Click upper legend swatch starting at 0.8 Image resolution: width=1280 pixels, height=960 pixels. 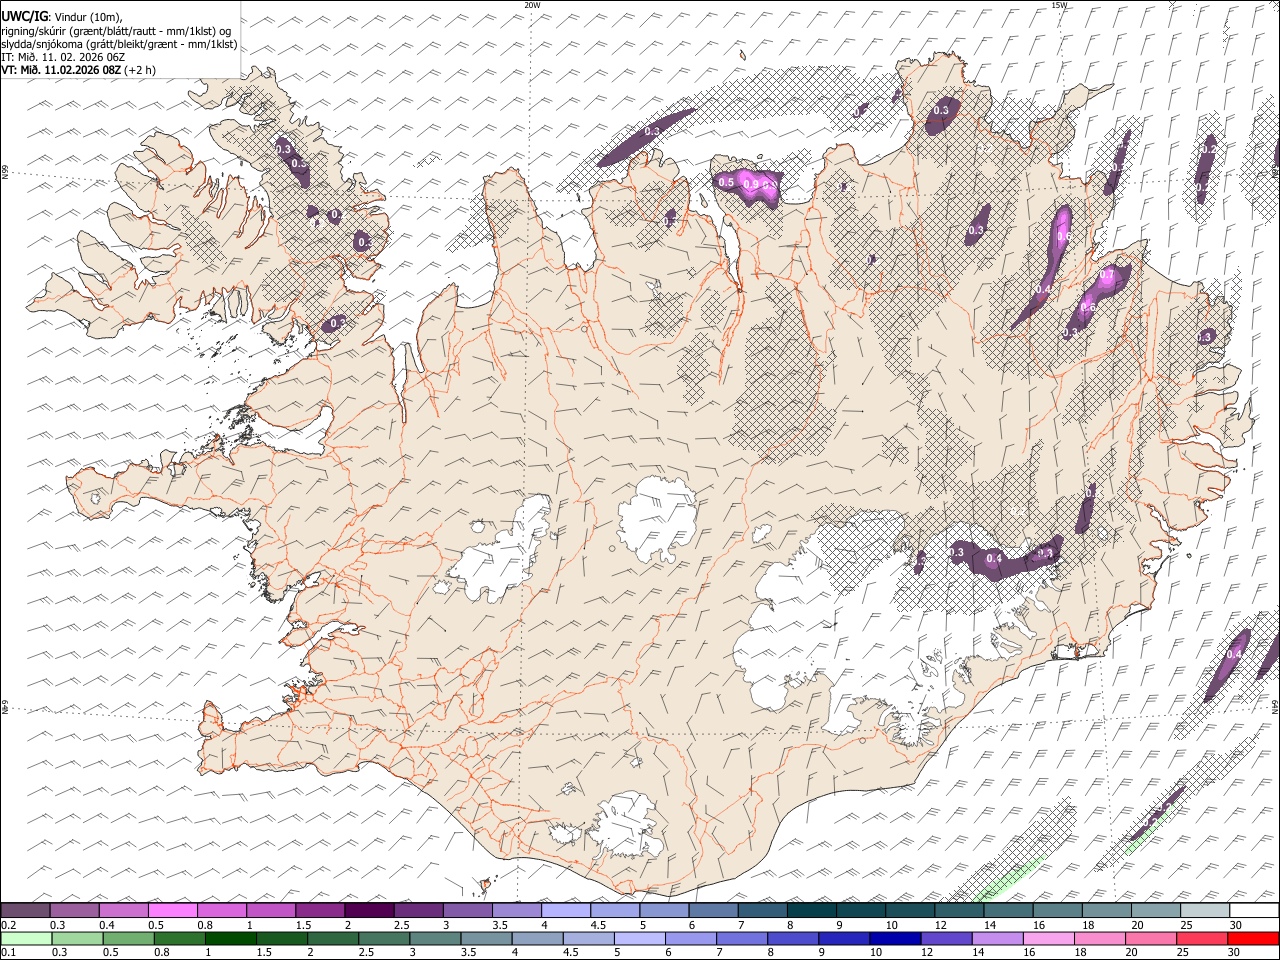[x=222, y=911]
